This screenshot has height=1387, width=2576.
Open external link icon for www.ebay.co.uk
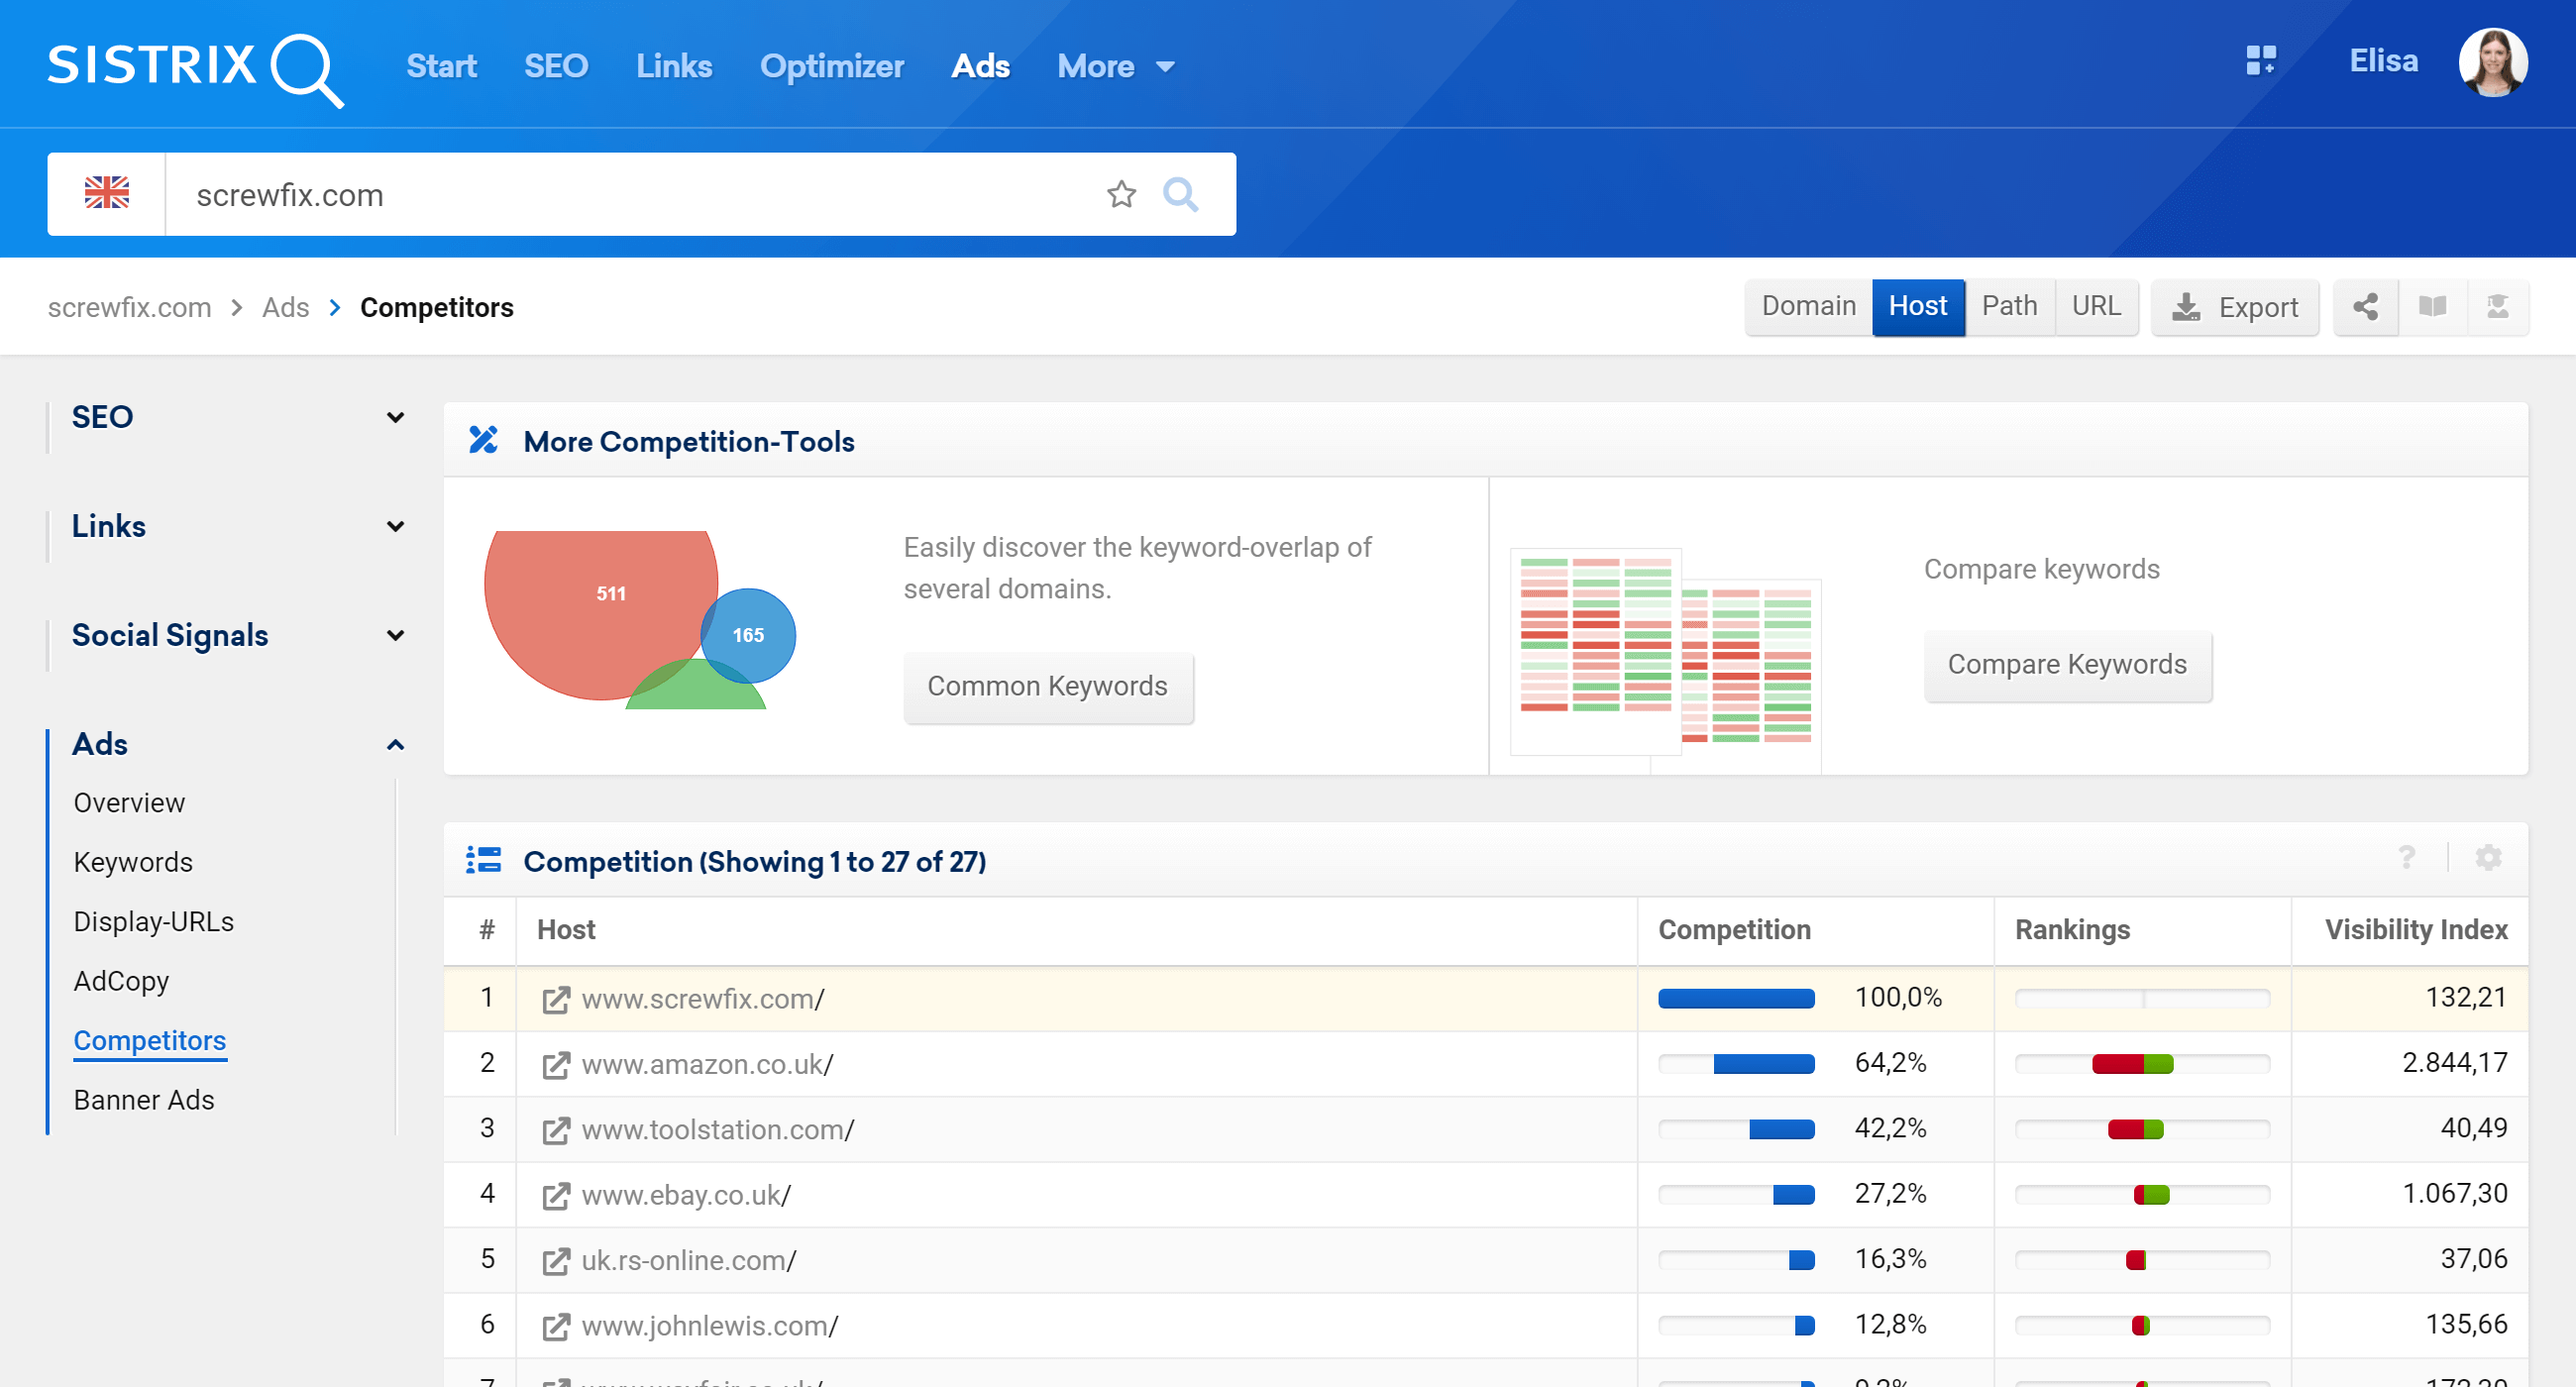click(x=556, y=1195)
